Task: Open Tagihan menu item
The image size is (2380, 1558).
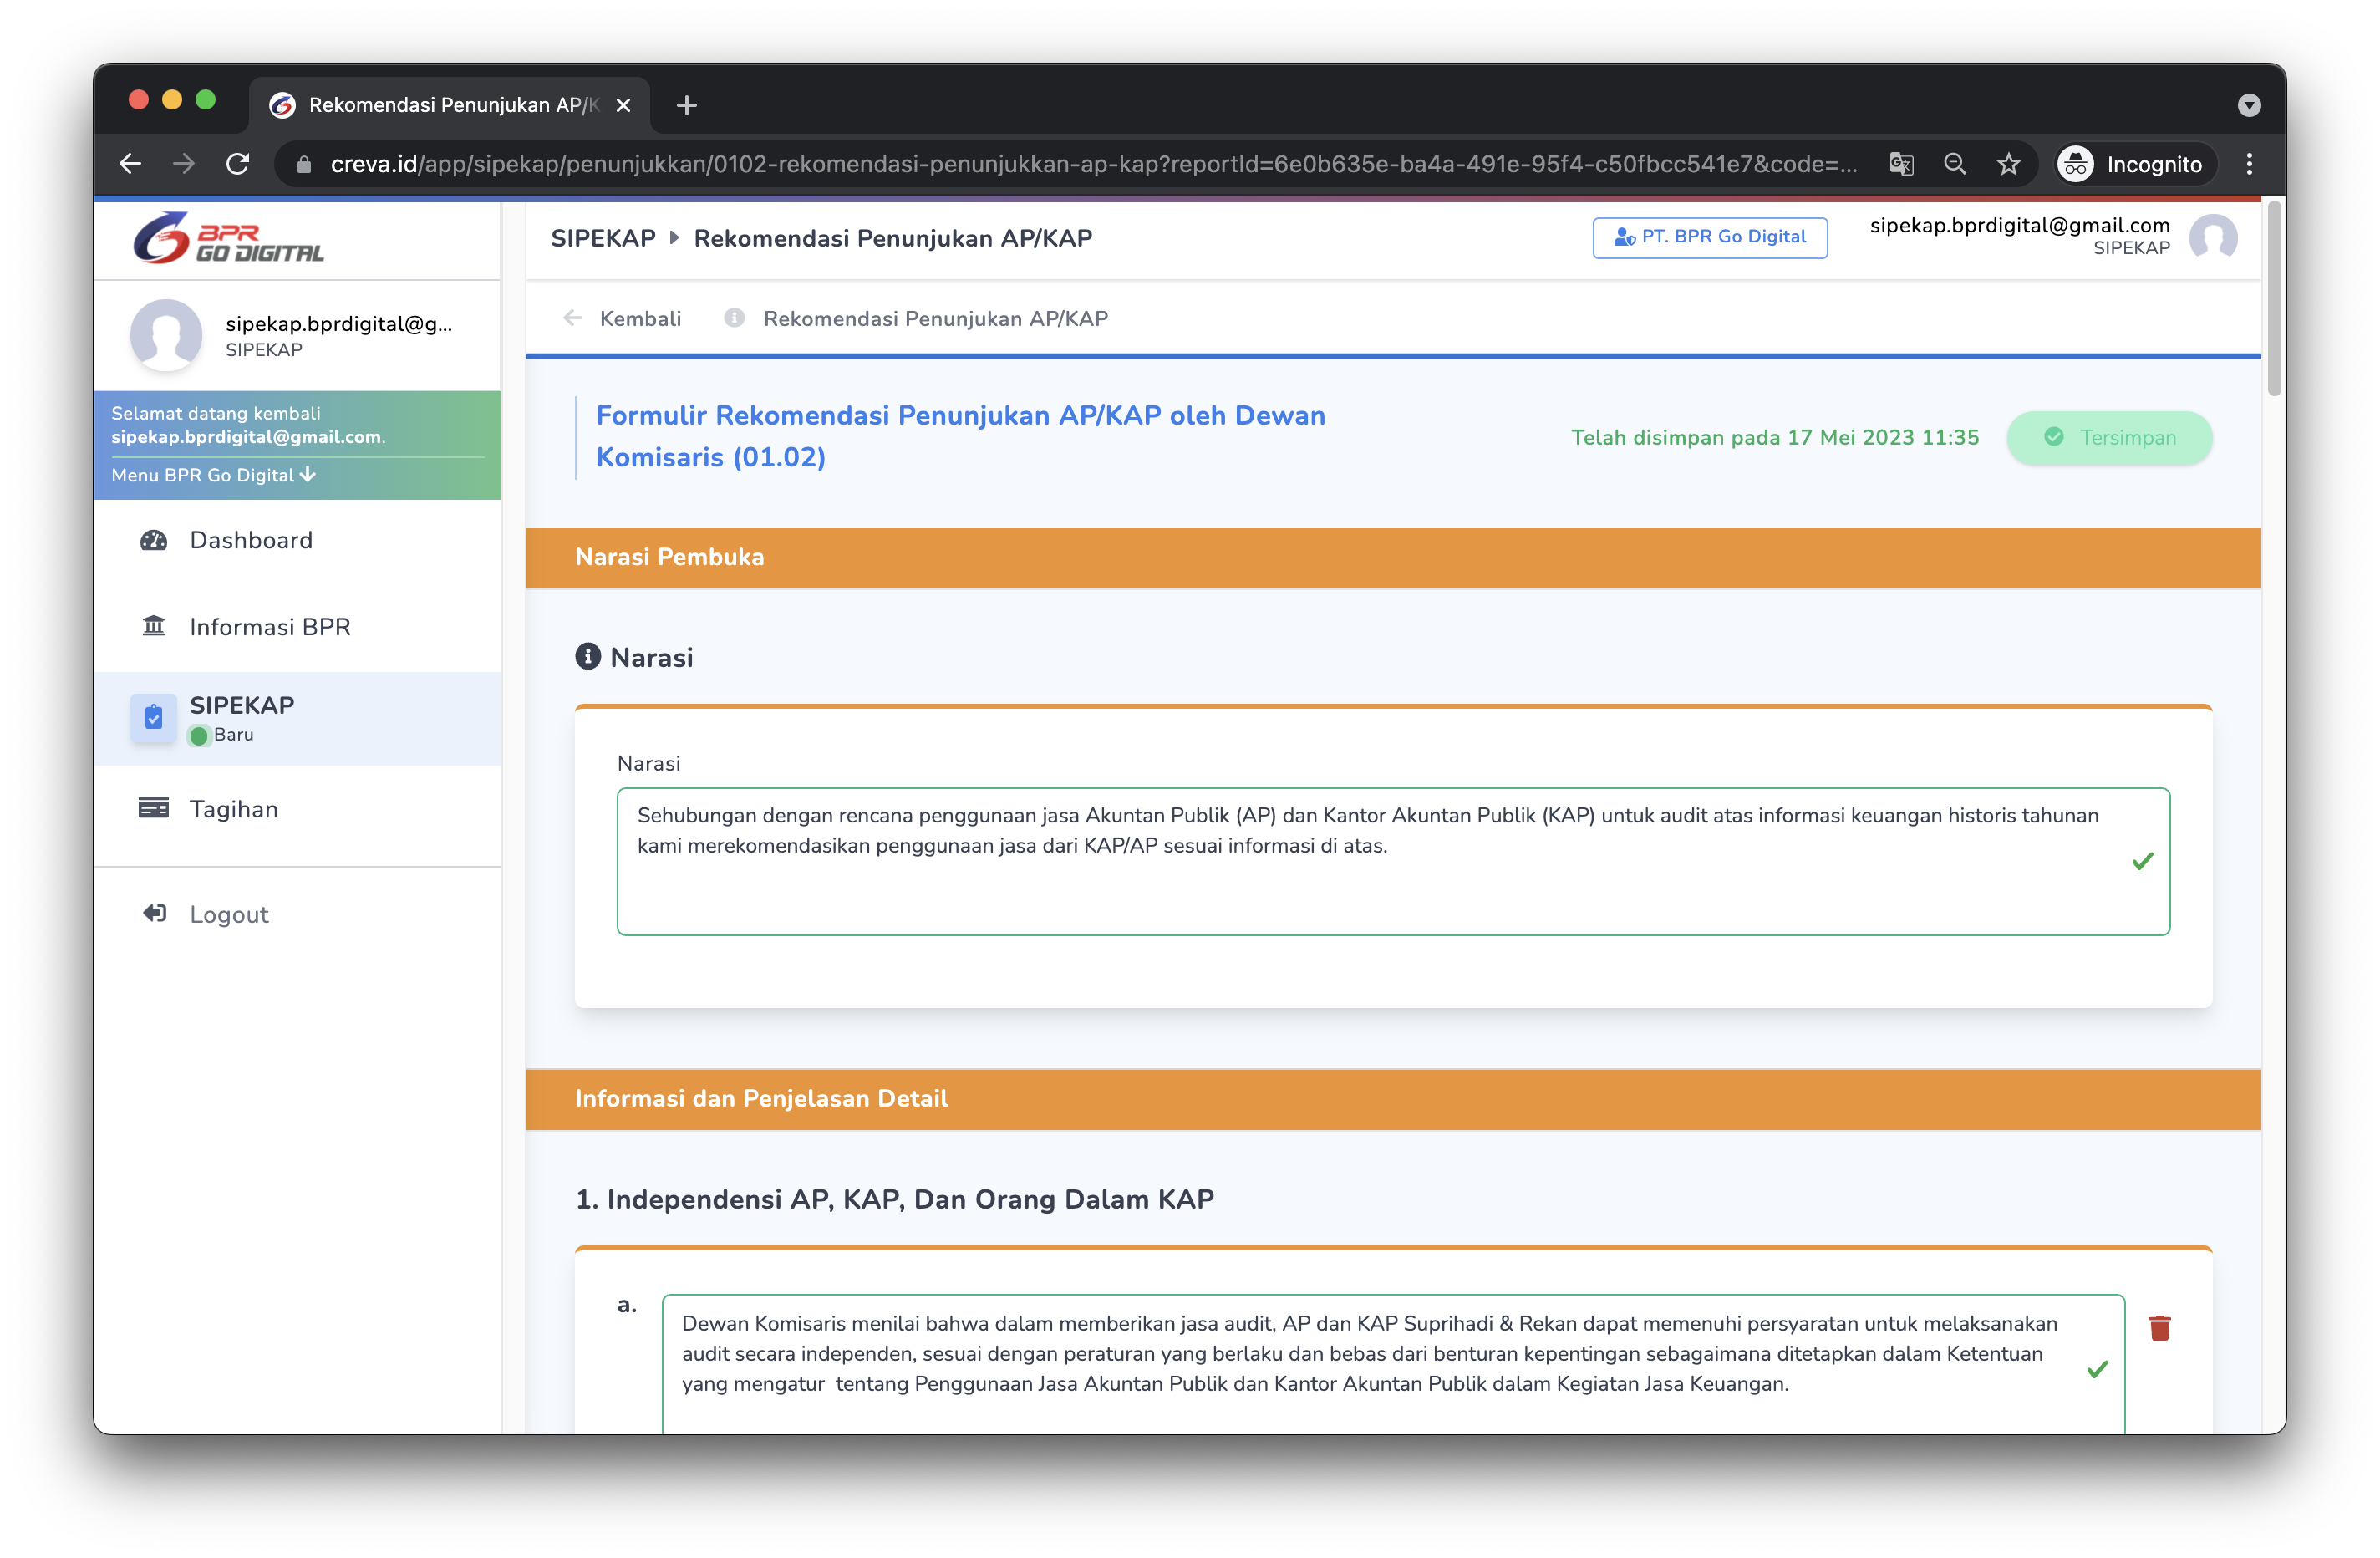Action: click(298, 809)
